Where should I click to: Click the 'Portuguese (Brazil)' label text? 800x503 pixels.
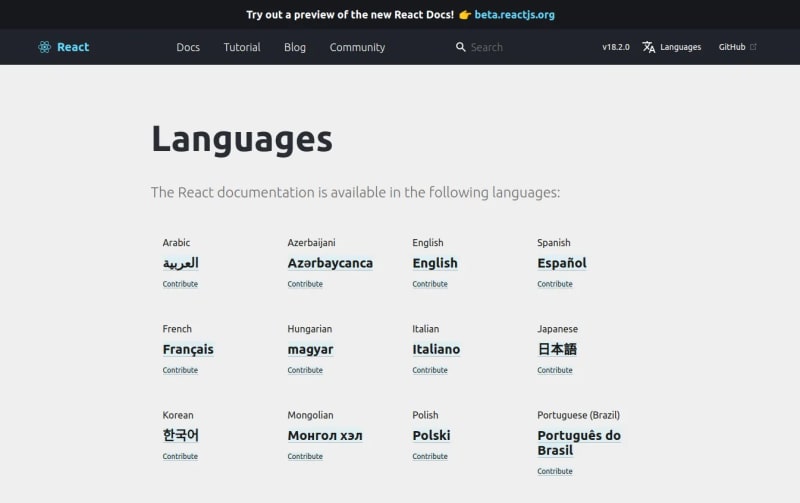tap(579, 415)
